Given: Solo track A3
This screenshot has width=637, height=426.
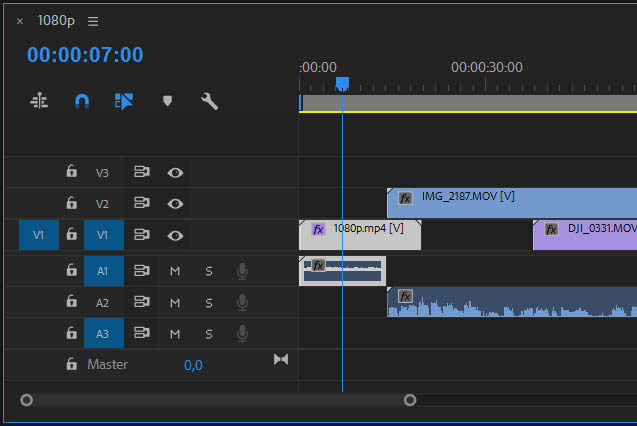Looking at the screenshot, I should point(209,334).
